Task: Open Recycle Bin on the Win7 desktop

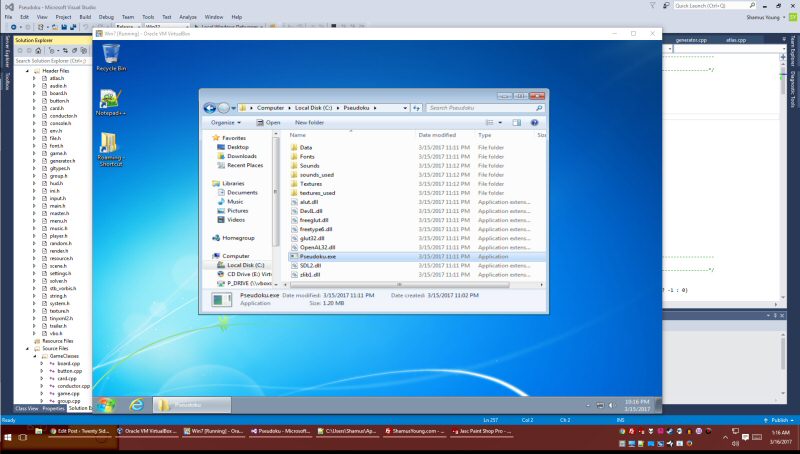Action: pos(111,57)
